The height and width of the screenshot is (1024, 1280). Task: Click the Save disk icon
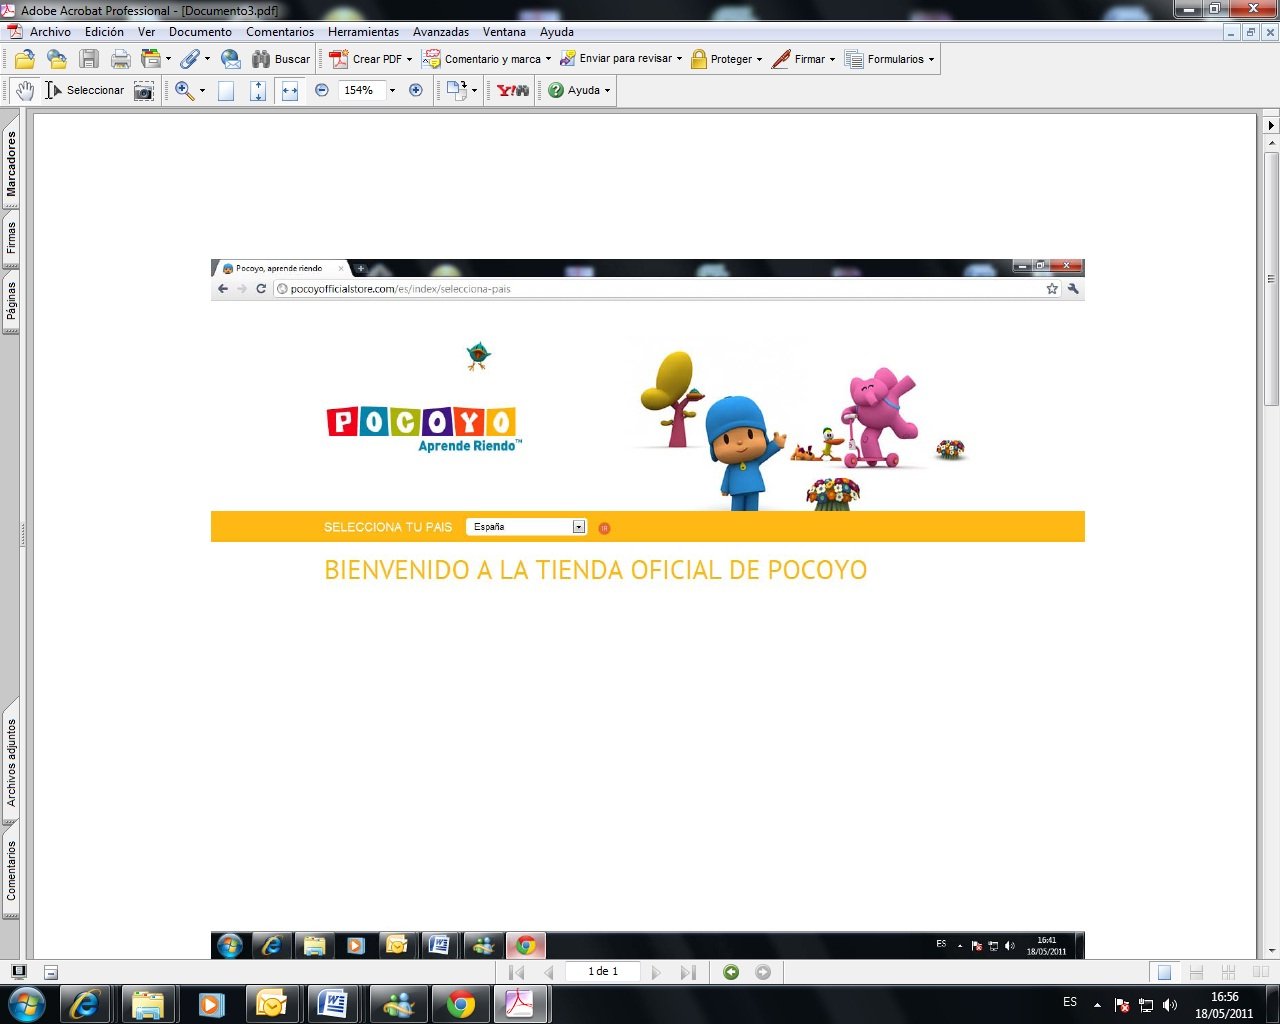[x=89, y=59]
